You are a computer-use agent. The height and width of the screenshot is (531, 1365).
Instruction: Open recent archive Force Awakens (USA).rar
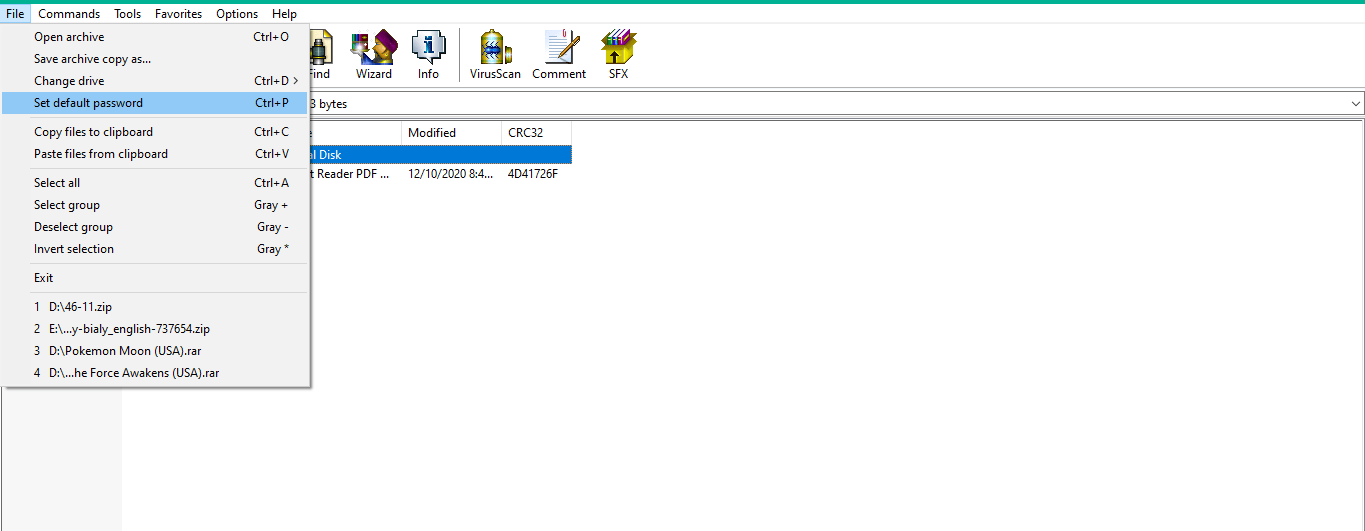point(155,373)
